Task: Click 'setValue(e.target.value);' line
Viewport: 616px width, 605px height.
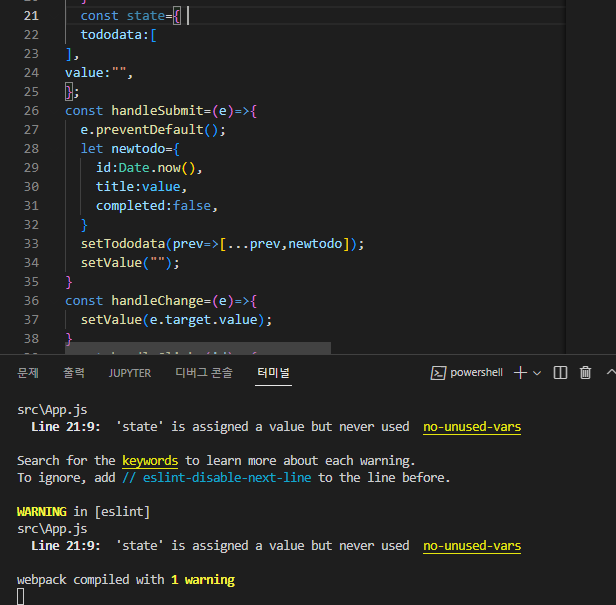Action: tap(176, 320)
